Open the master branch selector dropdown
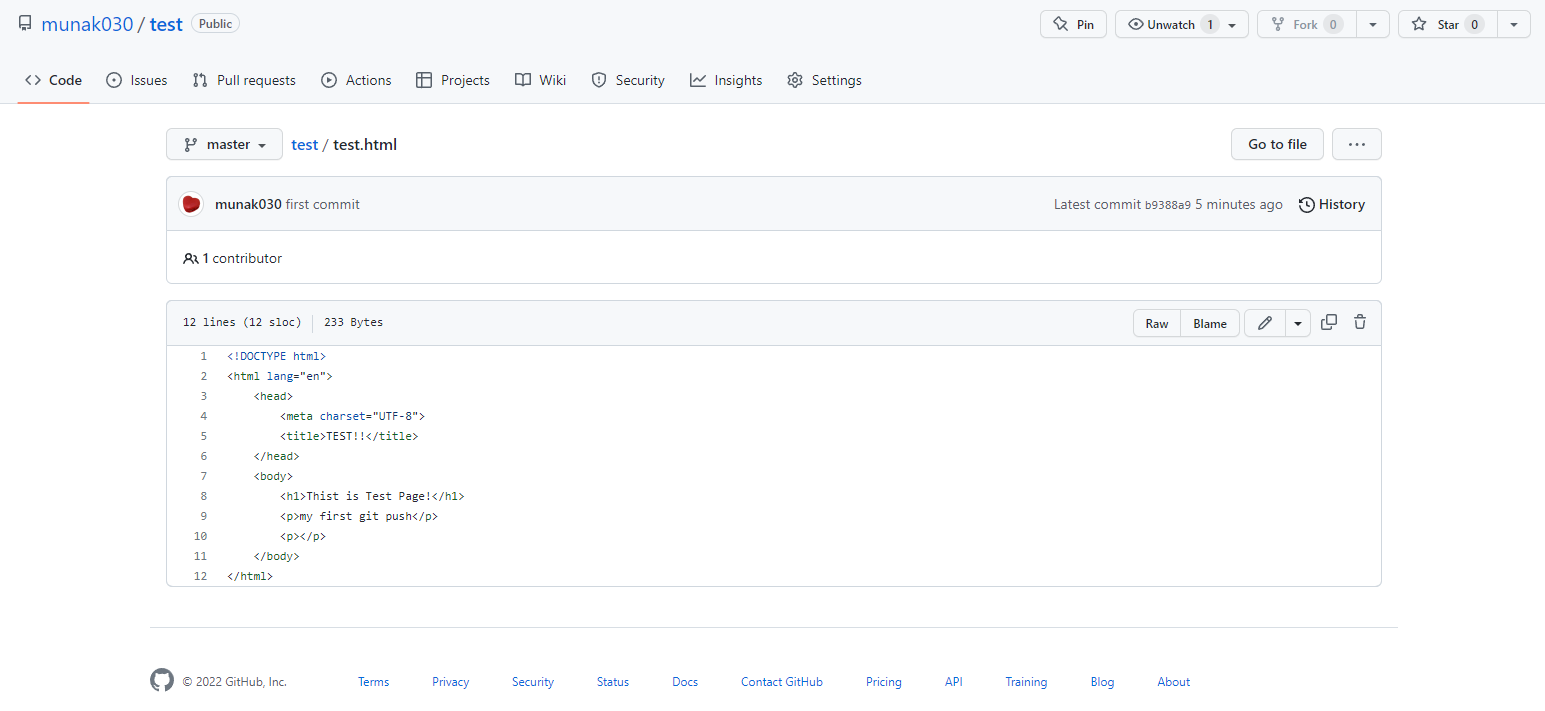Screen dimensions: 1545x711 click(225, 144)
